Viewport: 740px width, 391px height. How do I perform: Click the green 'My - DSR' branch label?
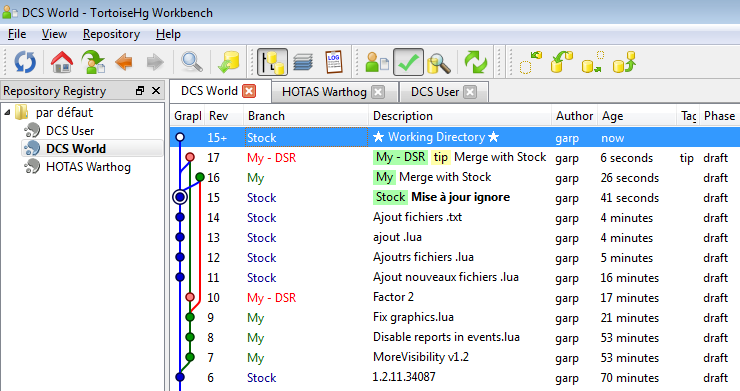[x=400, y=157]
